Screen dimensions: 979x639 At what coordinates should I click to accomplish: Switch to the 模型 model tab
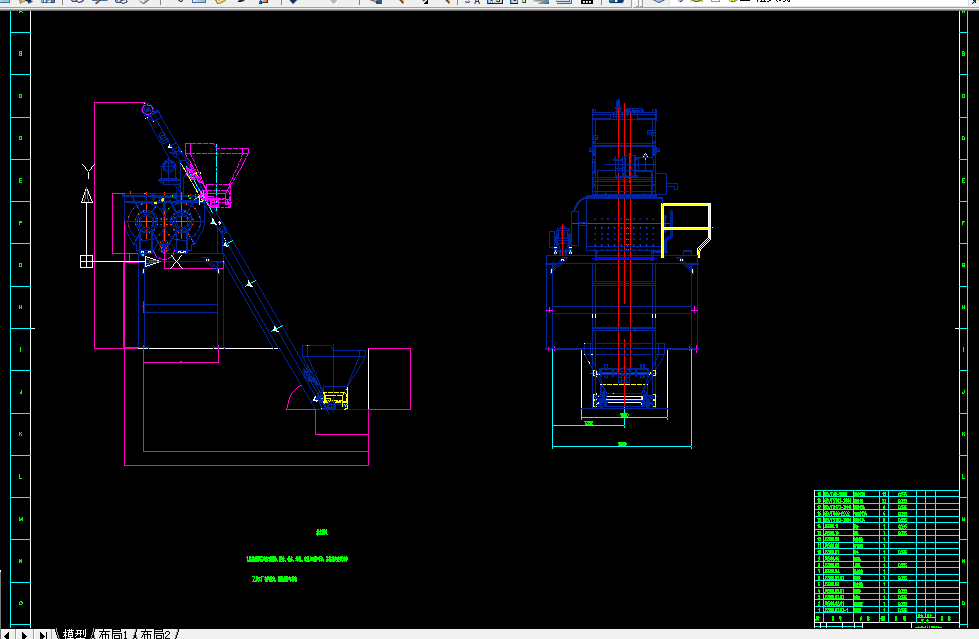(x=74, y=634)
